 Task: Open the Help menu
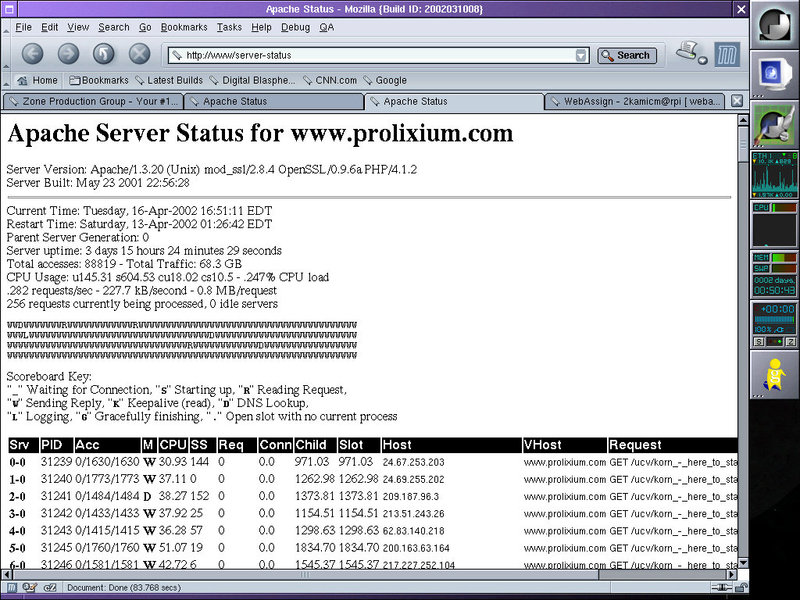click(261, 27)
